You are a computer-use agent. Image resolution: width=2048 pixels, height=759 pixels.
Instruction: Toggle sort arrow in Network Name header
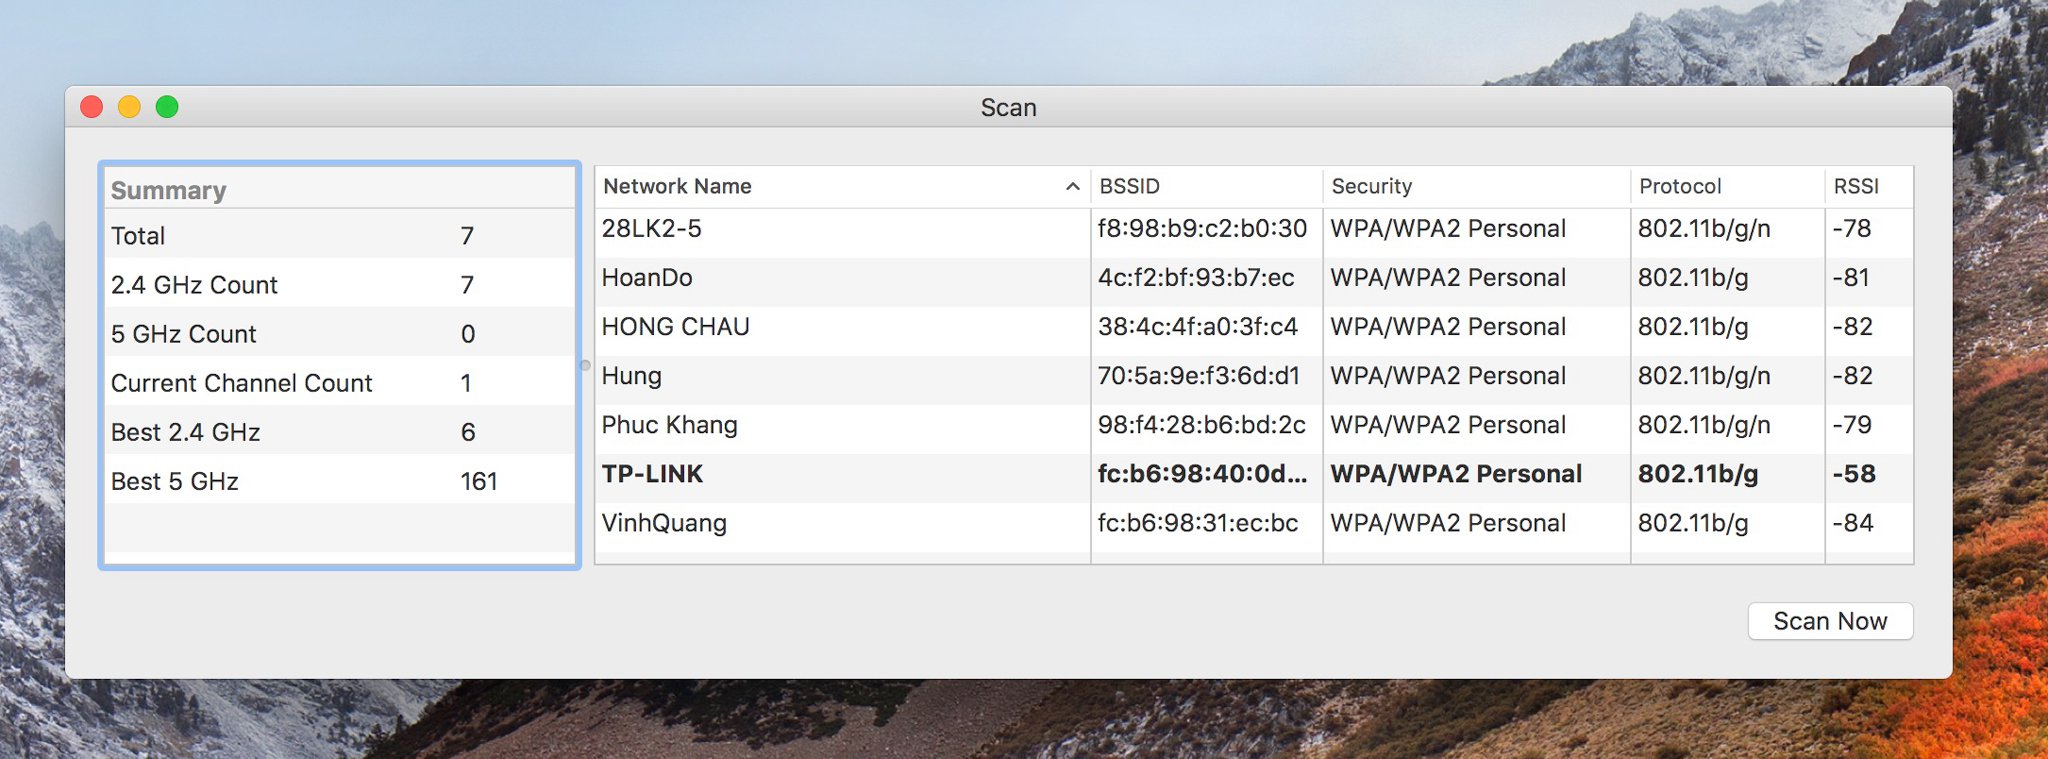point(1072,186)
